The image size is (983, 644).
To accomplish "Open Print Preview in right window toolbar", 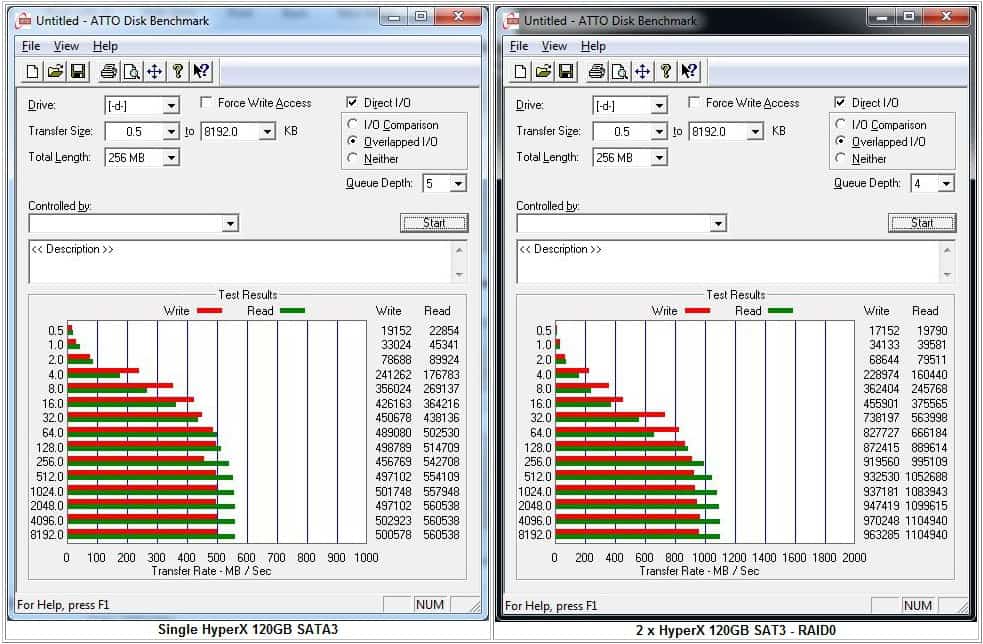I will point(620,71).
